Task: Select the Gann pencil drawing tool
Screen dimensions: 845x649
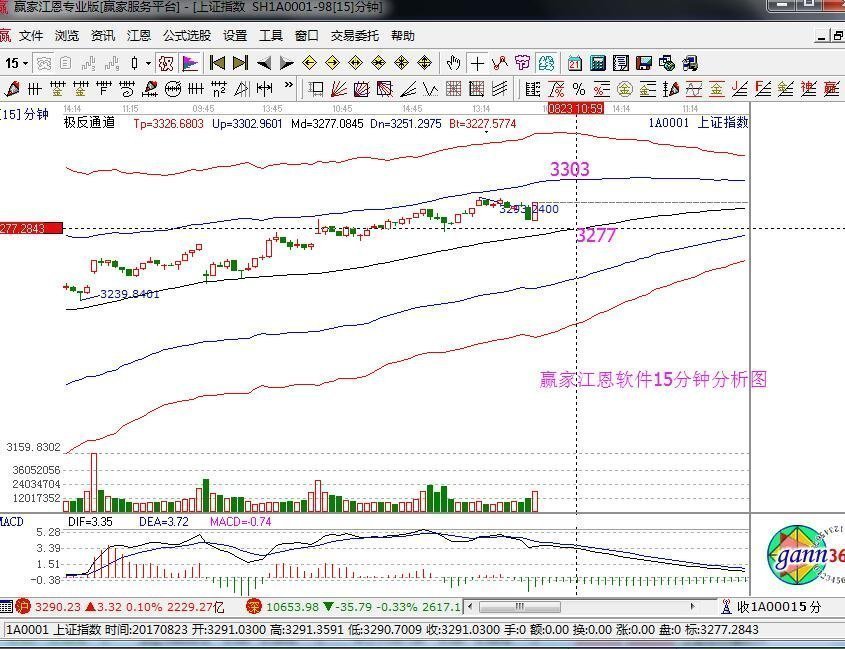Action: coord(11,89)
